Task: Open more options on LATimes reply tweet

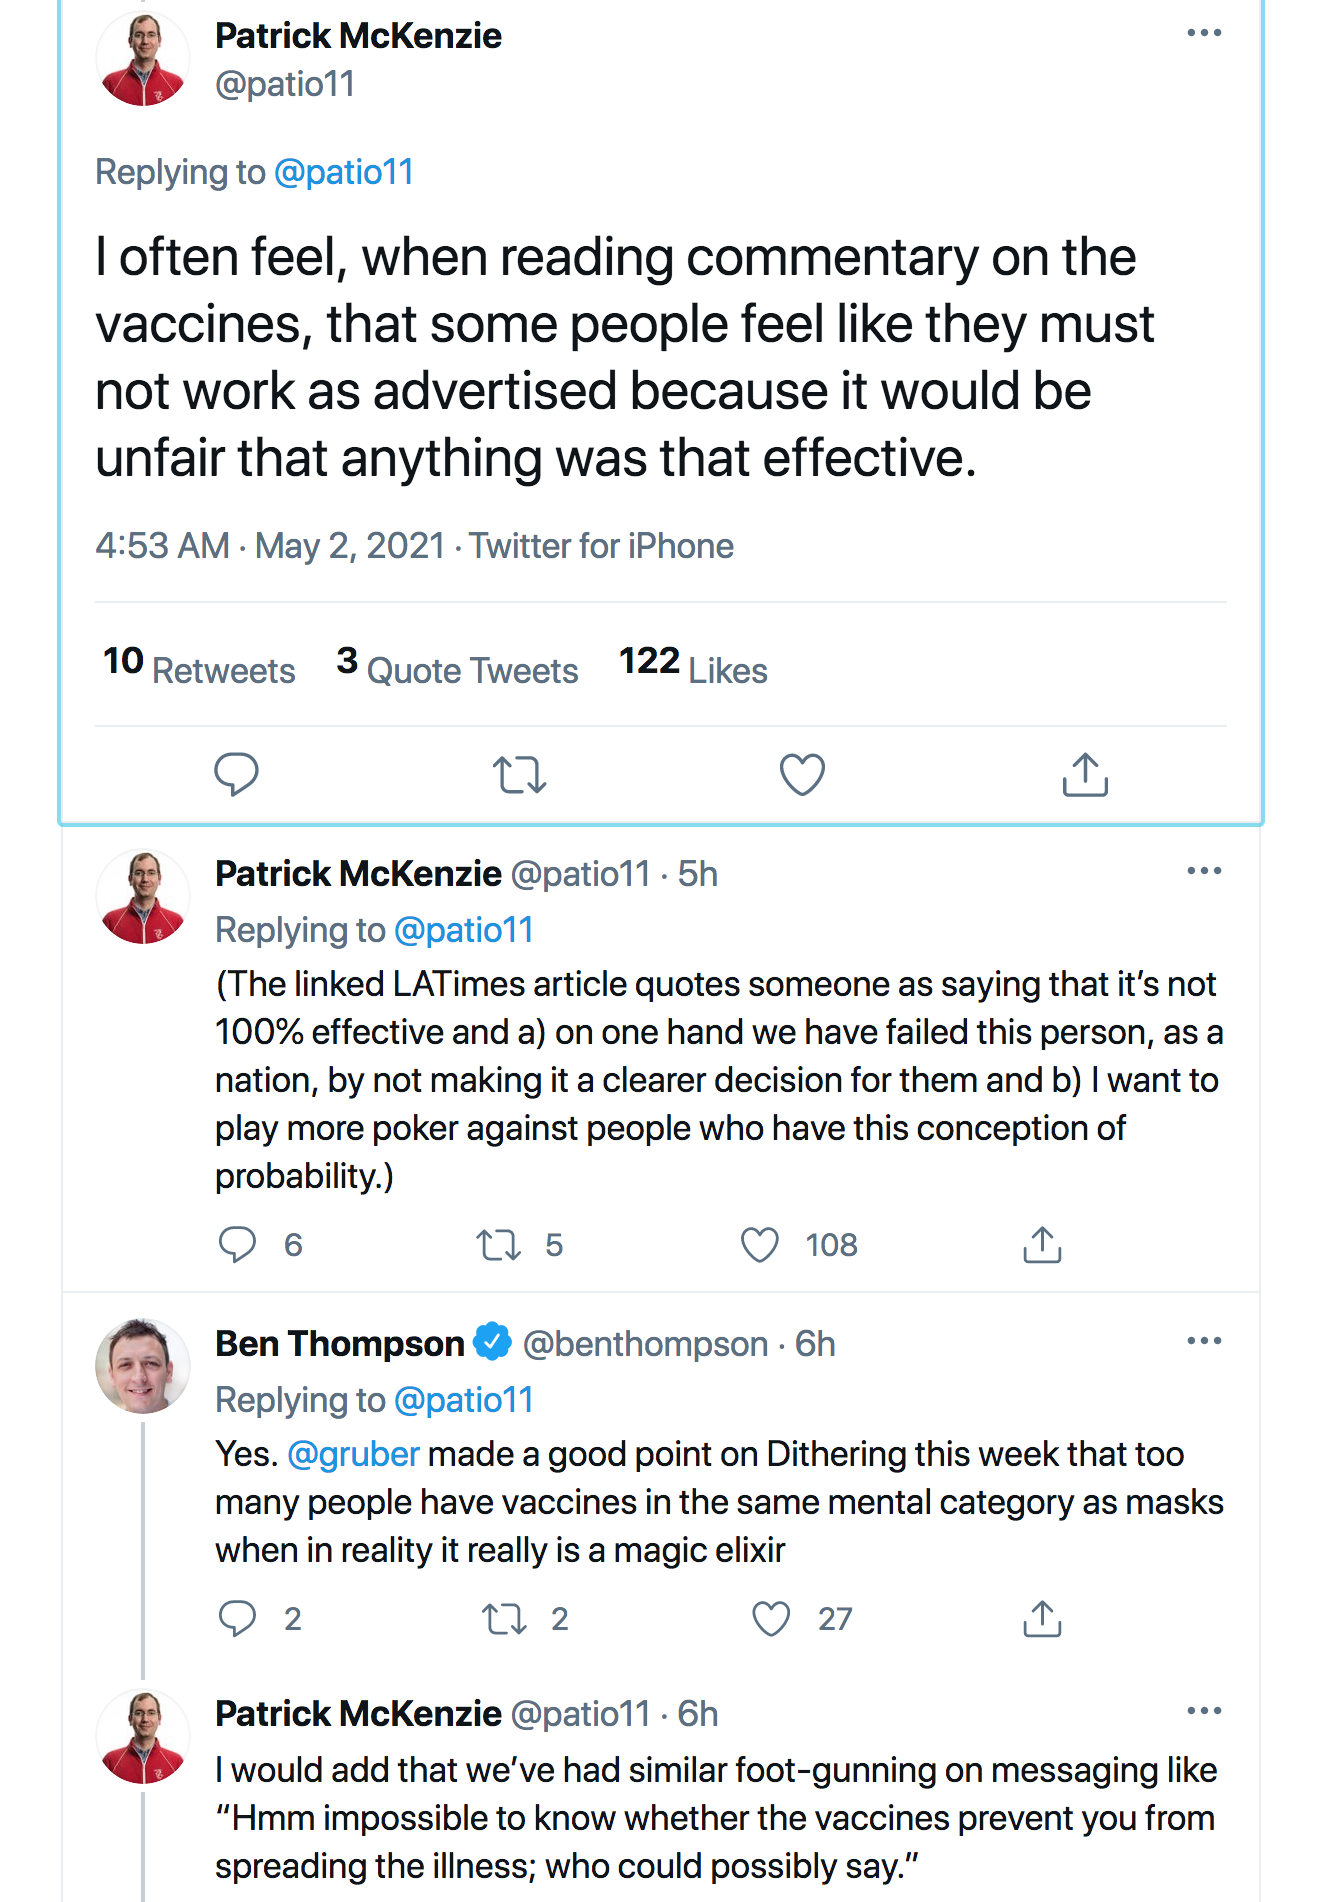Action: coord(1204,871)
